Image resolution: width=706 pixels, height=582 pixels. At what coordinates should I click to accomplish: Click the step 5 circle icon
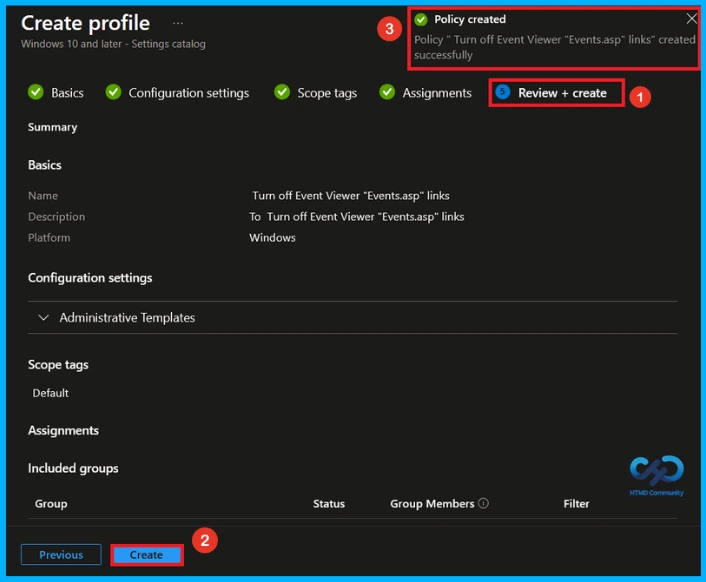point(502,92)
